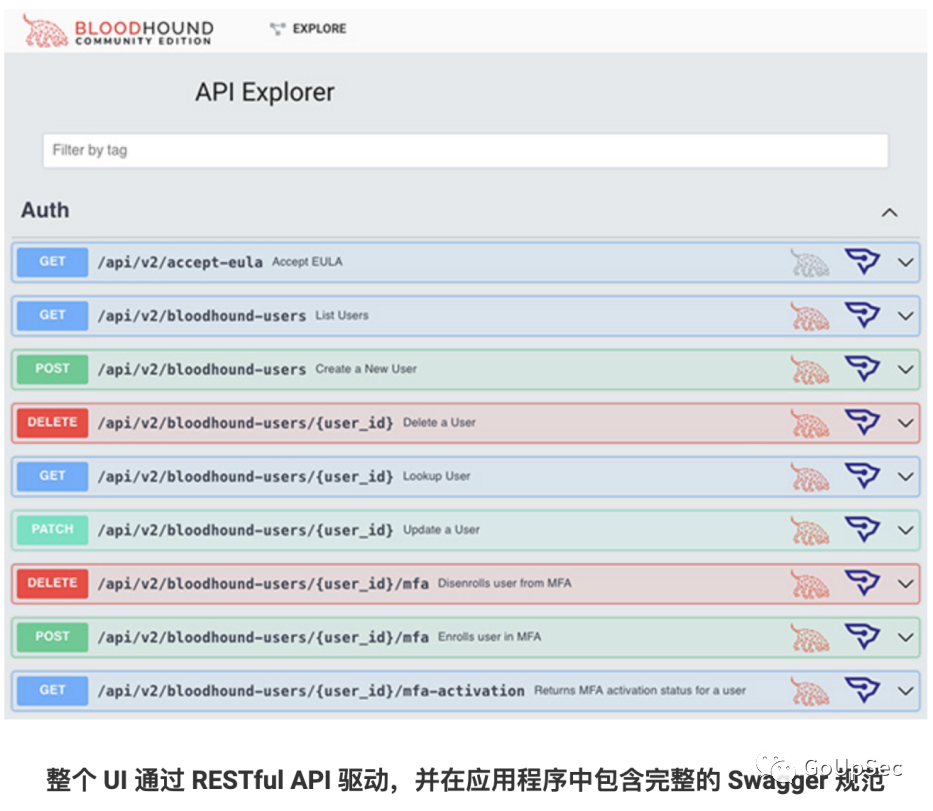
Task: Click the GET button for accept-eula
Action: 52,262
